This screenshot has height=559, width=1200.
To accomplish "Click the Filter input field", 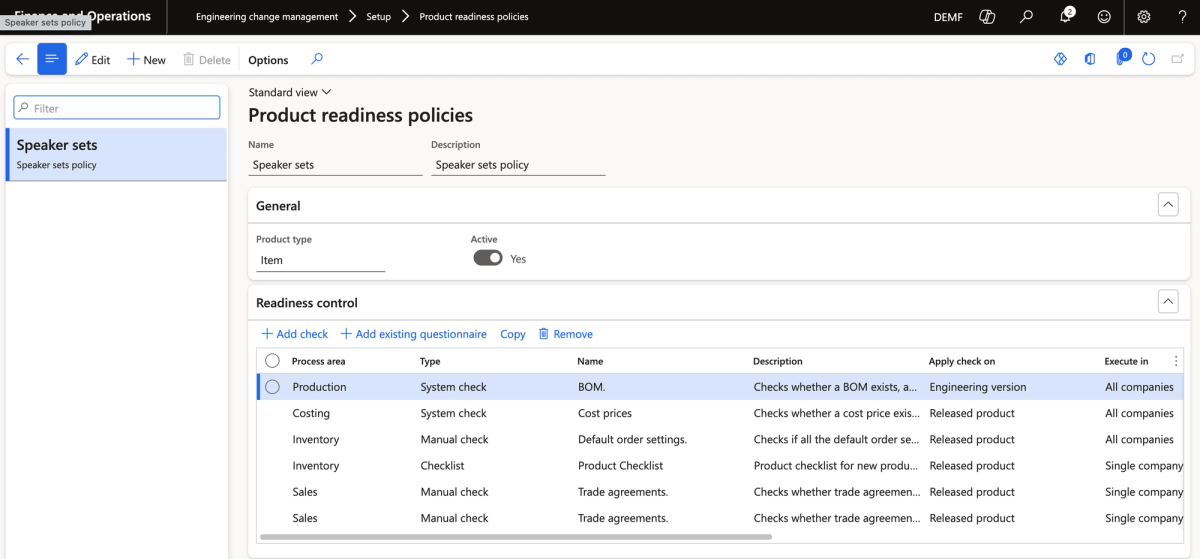I will coord(117,108).
